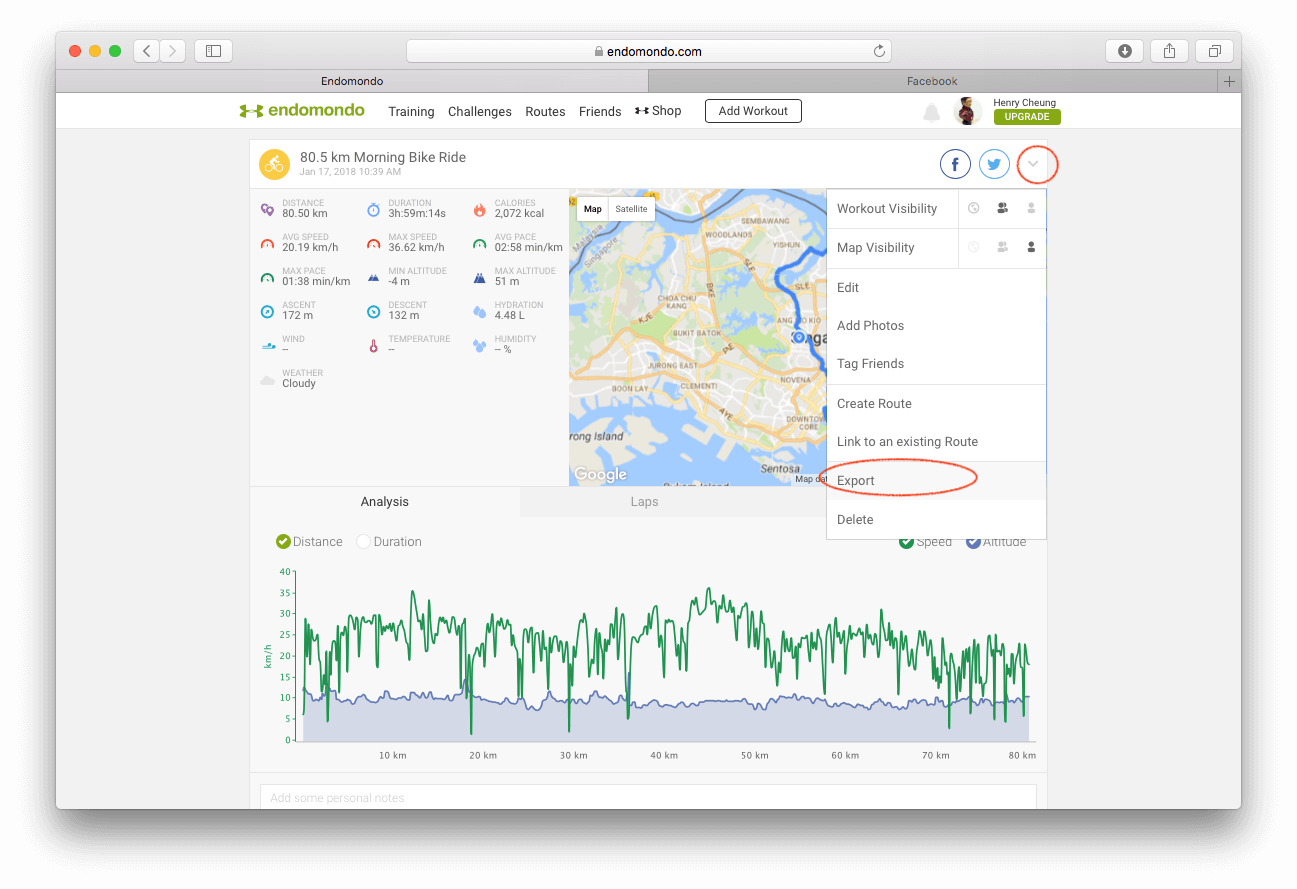Choose Edit from workout menu
The height and width of the screenshot is (889, 1297).
tap(936, 287)
